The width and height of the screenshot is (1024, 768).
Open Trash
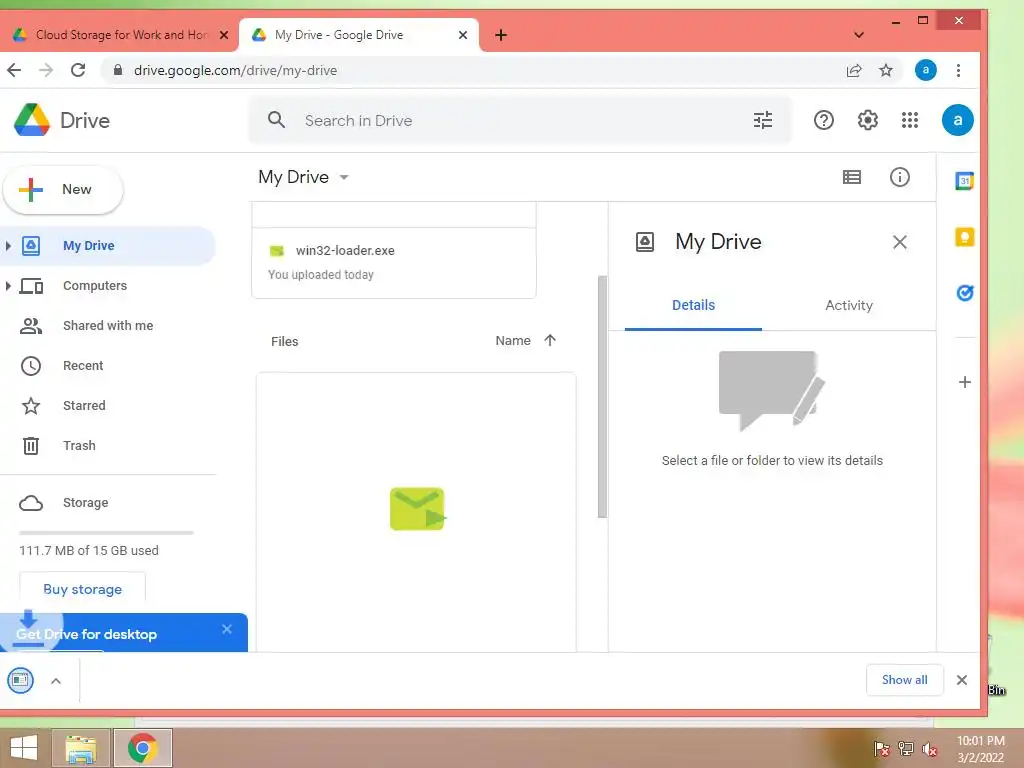click(79, 445)
